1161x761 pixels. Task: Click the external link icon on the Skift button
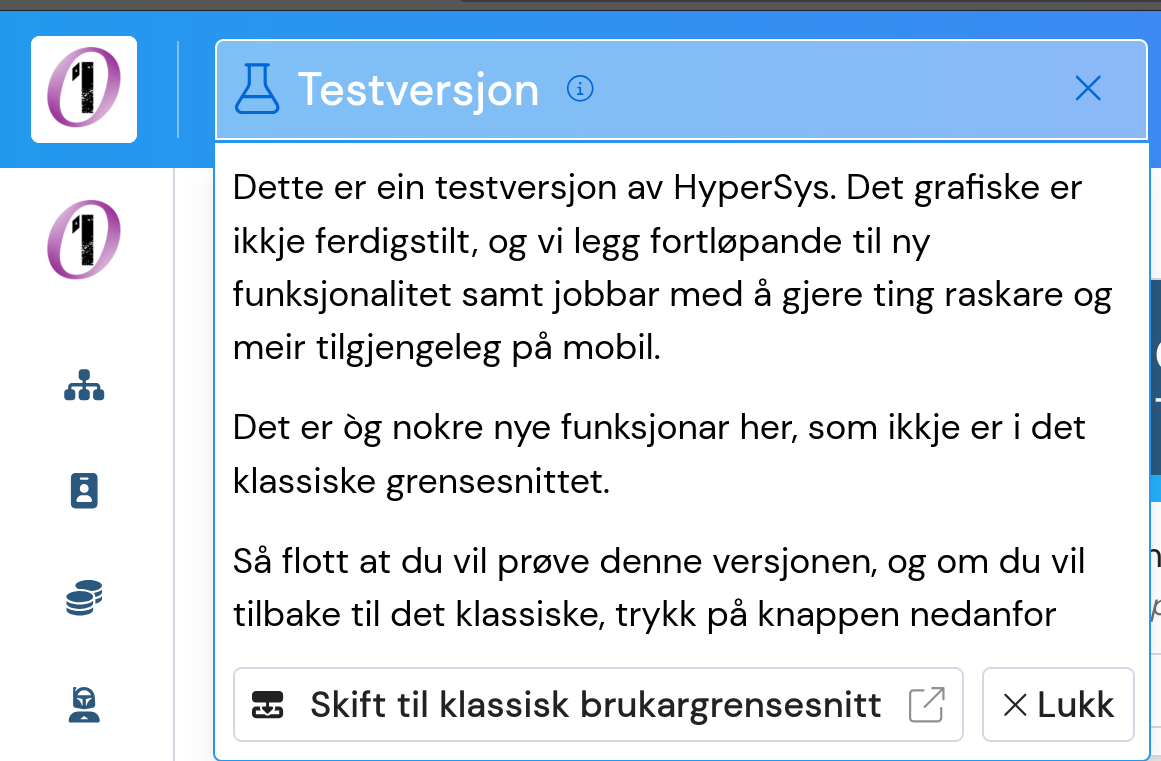coord(926,705)
